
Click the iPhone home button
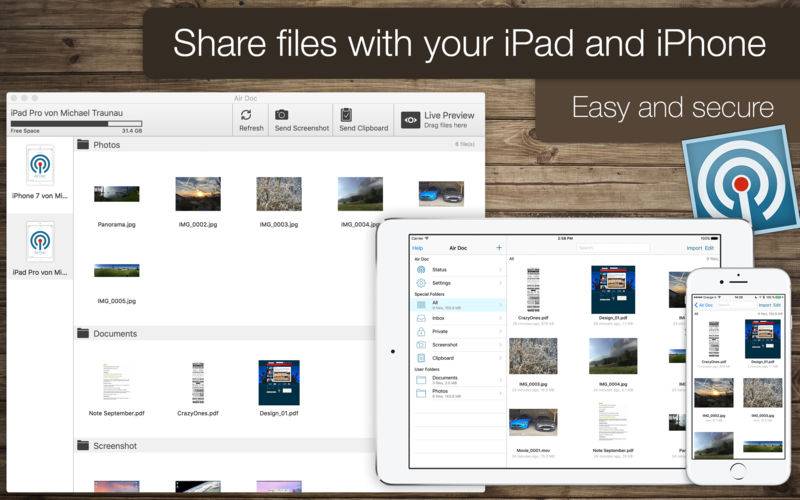738,470
